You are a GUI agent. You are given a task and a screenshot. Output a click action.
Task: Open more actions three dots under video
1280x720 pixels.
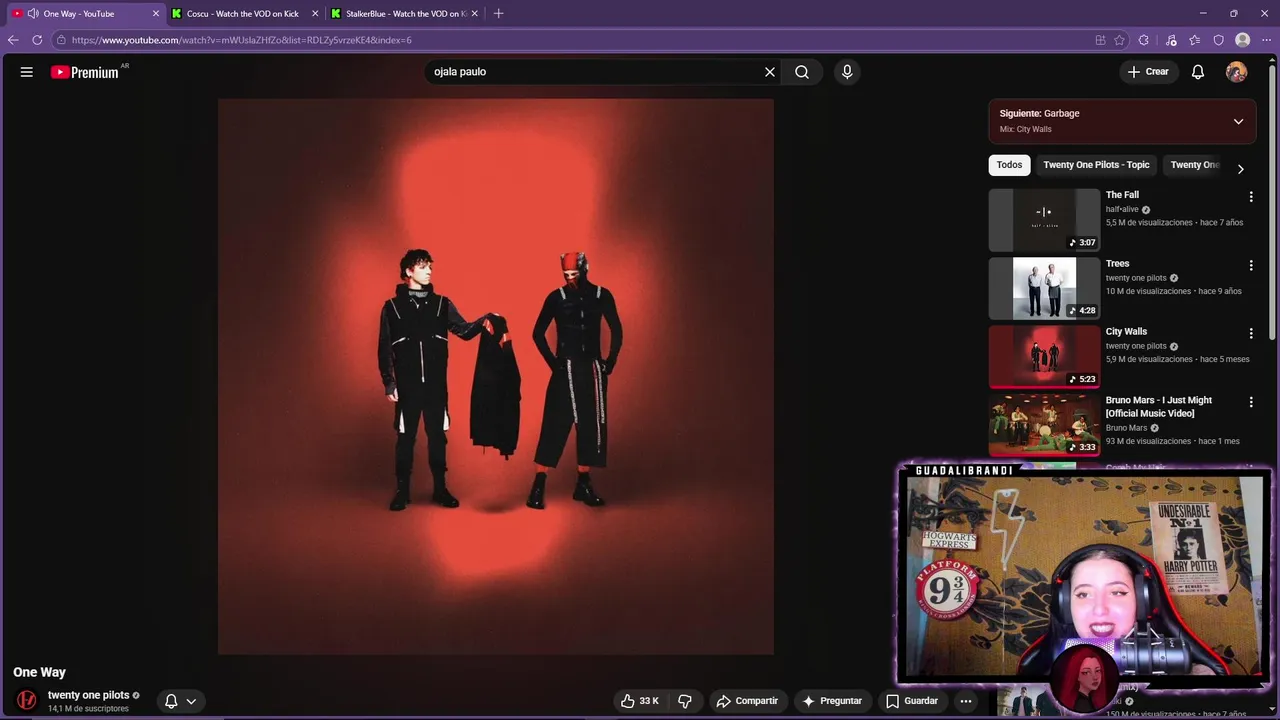(966, 701)
